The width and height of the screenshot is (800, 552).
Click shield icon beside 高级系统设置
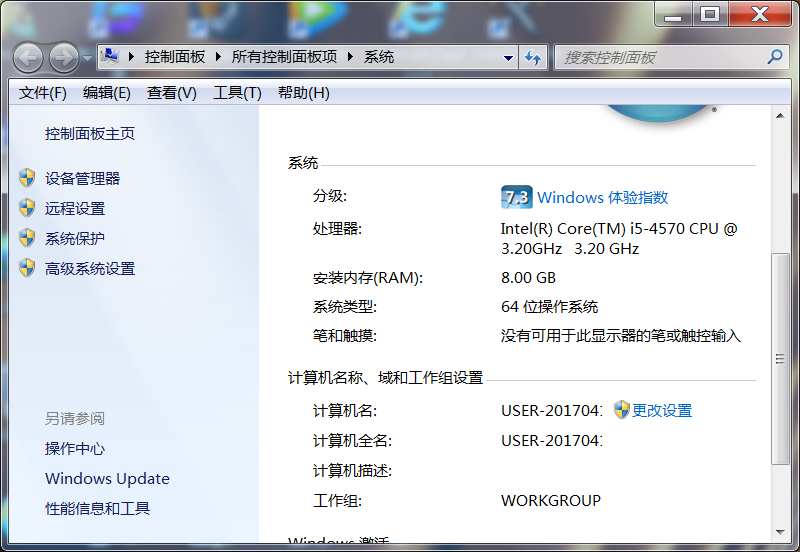[x=27, y=268]
